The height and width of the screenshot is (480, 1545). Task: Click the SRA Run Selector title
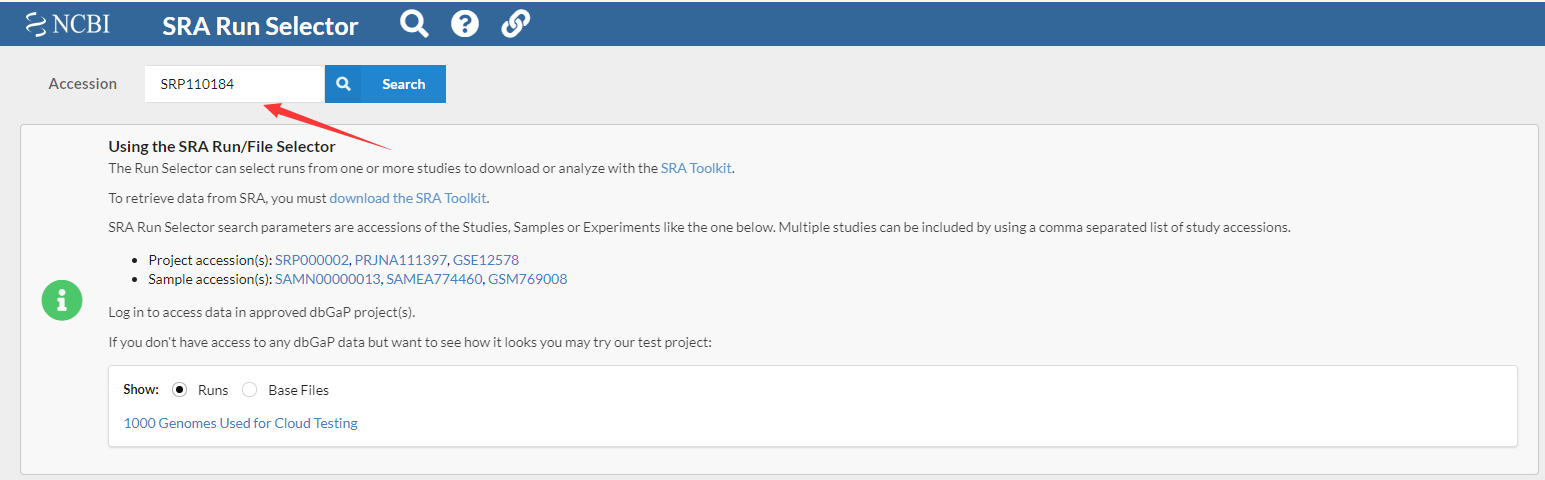coord(260,26)
